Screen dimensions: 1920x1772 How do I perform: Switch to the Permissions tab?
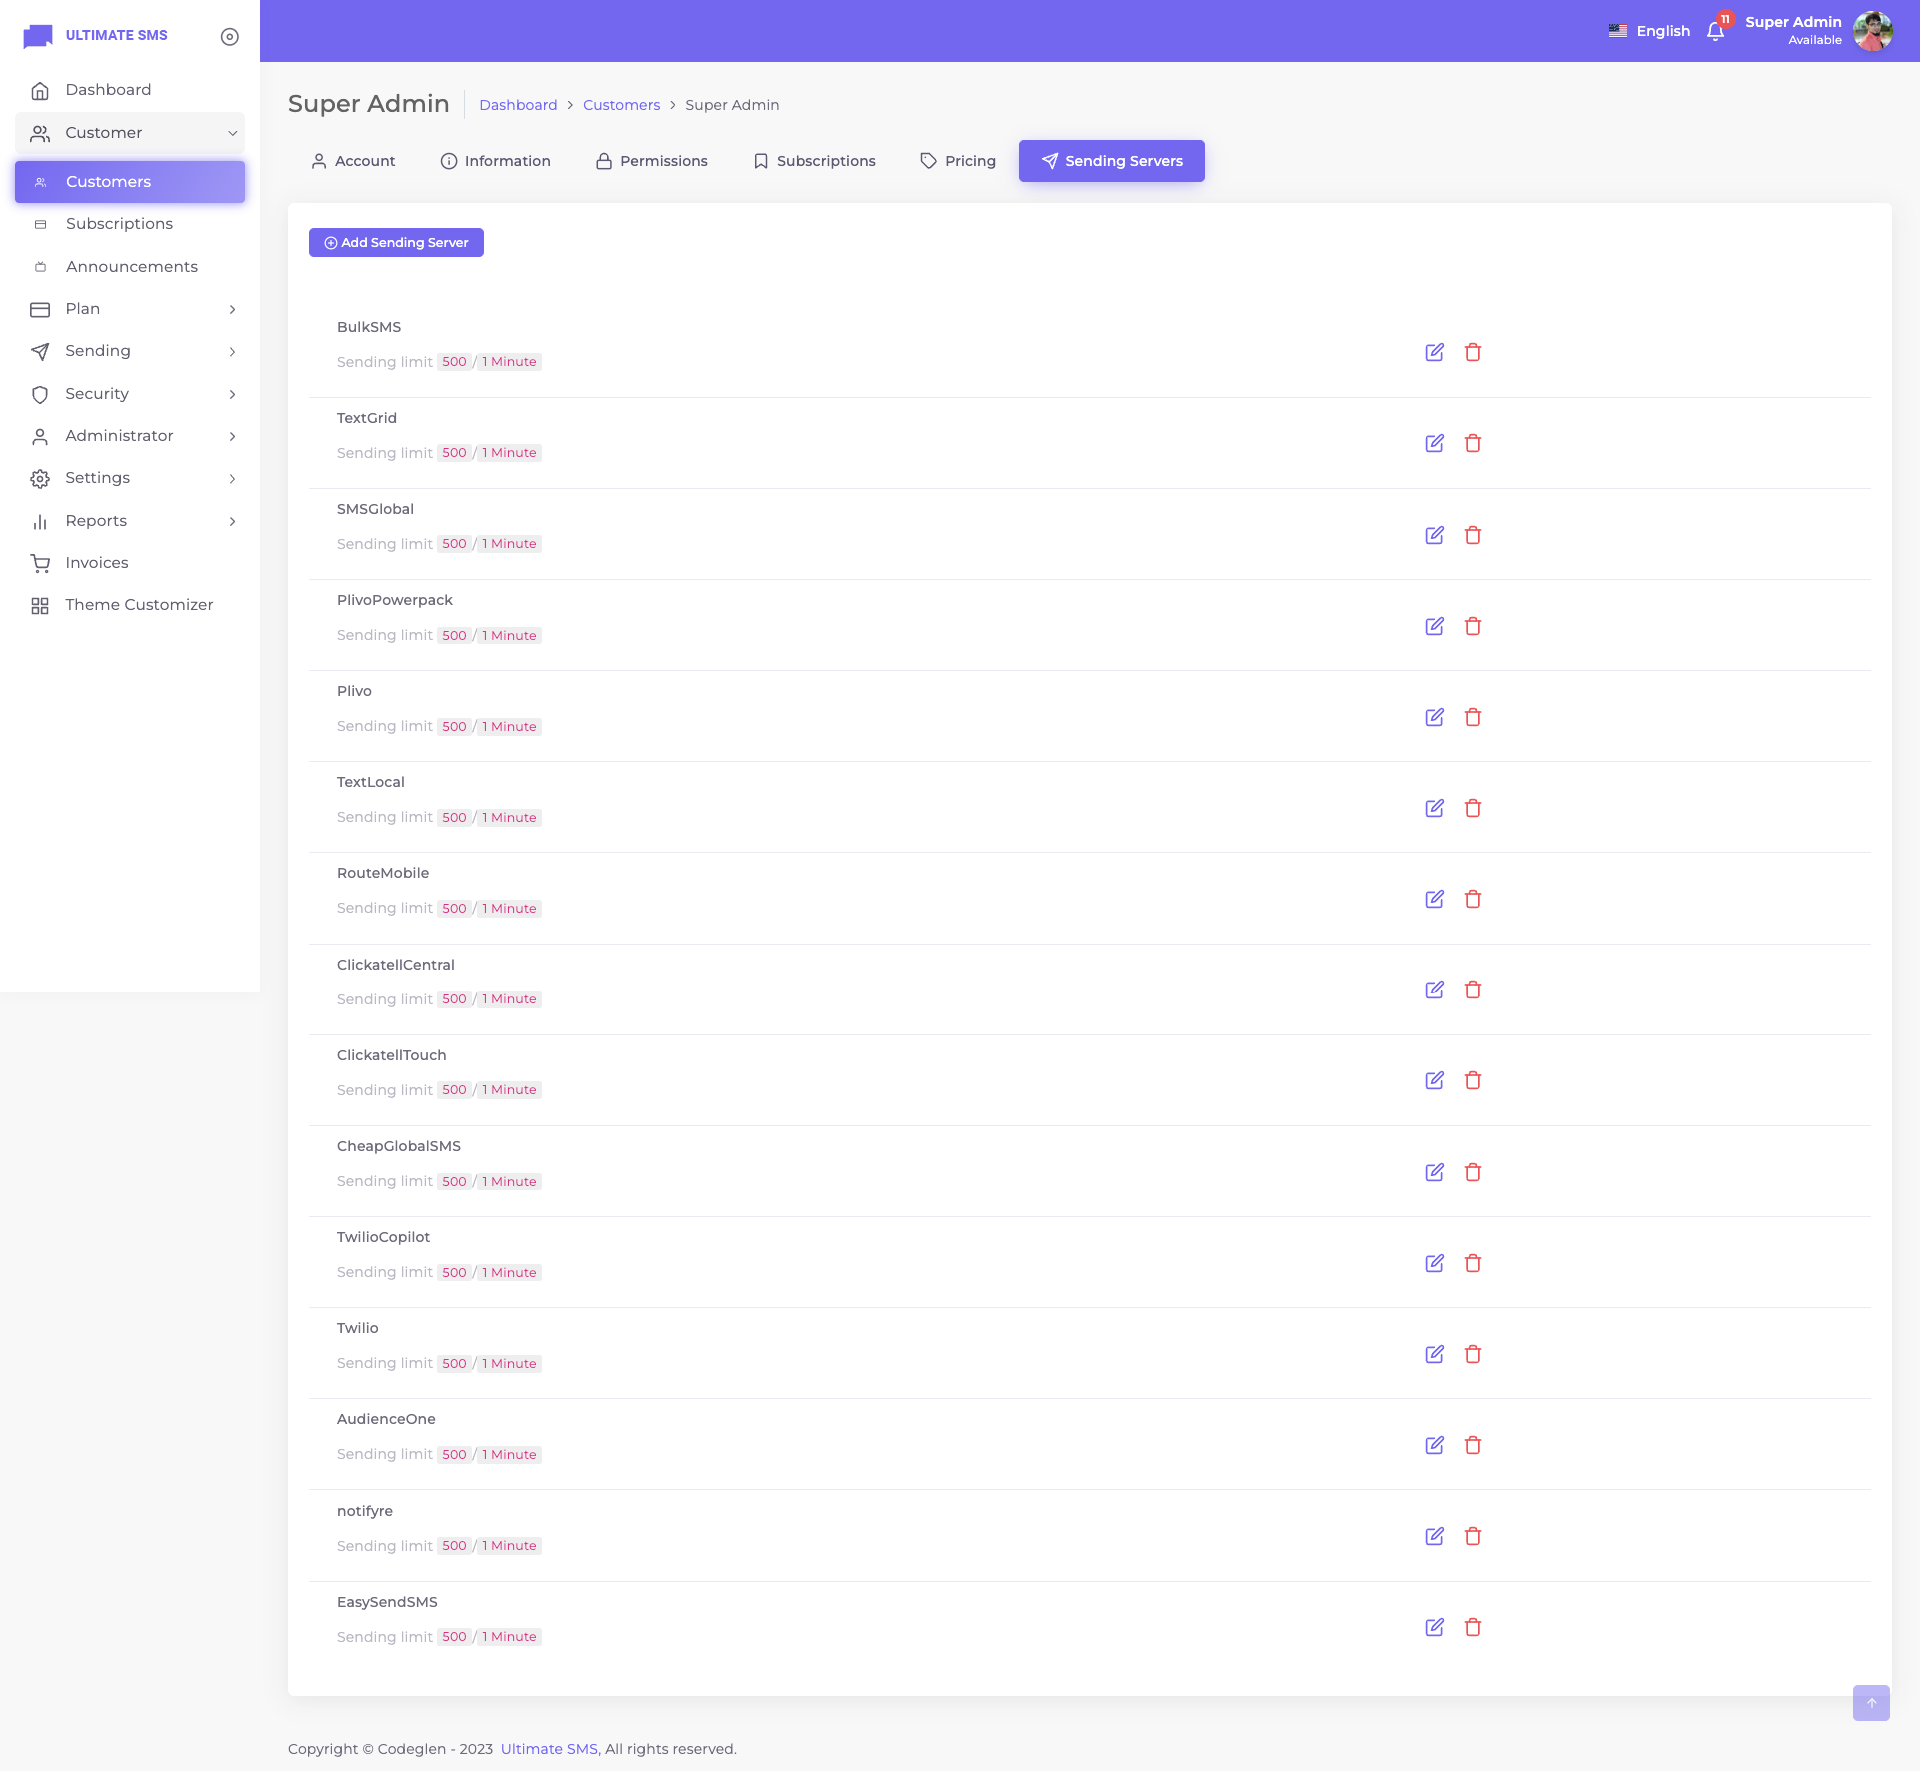(651, 161)
